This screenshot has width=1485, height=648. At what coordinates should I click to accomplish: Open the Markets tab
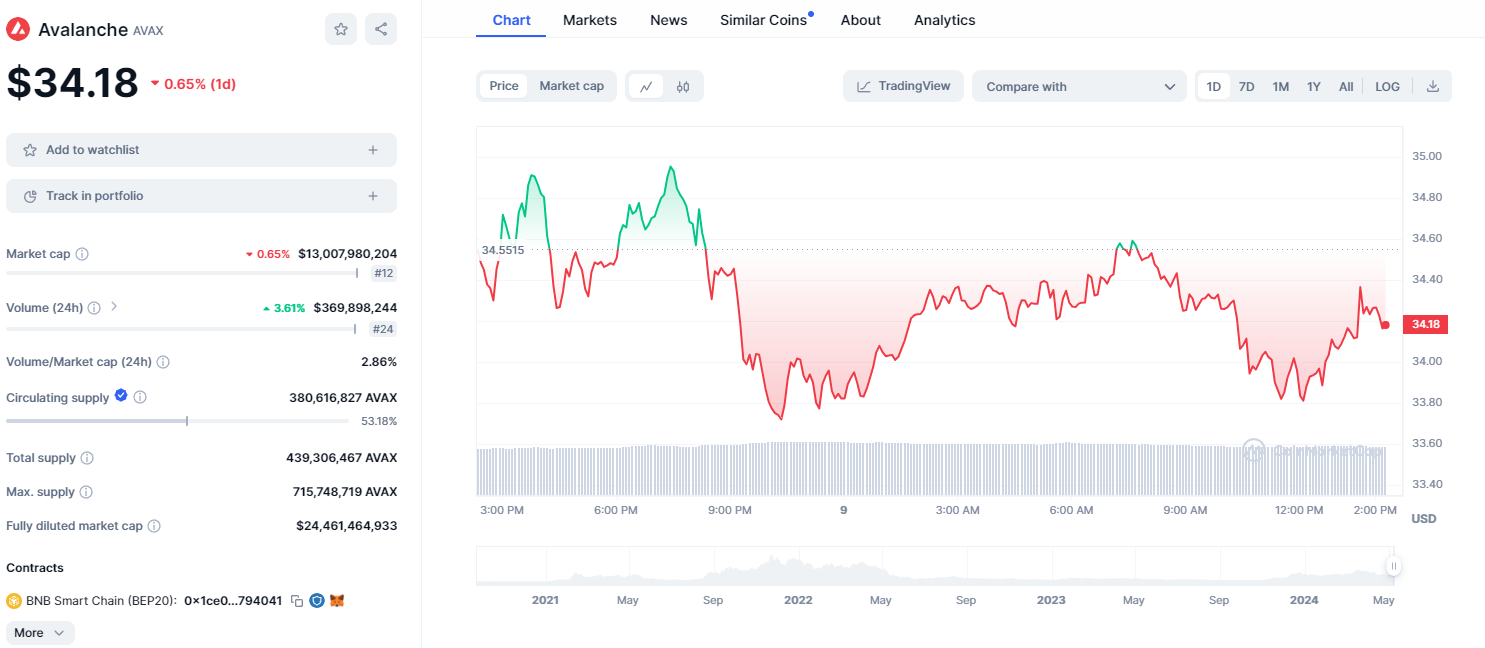590,20
